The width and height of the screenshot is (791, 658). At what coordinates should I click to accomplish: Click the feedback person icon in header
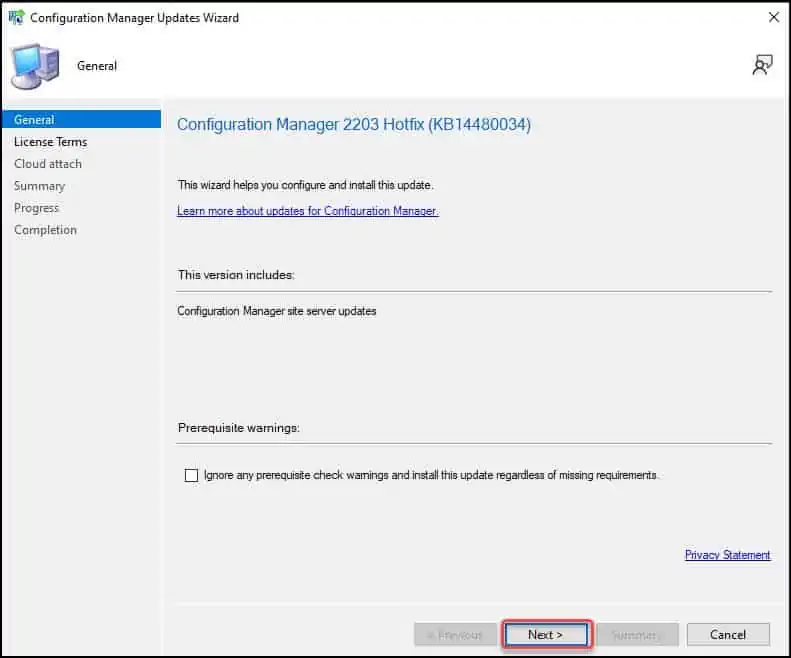[762, 66]
